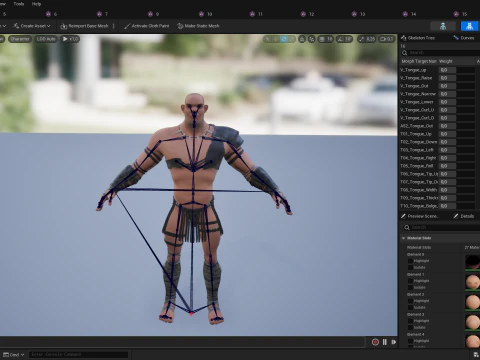Viewport: 480px width, 360px height.
Task: Select V_Tongue_Narrow morph target row
Action: pyautogui.click(x=440, y=94)
